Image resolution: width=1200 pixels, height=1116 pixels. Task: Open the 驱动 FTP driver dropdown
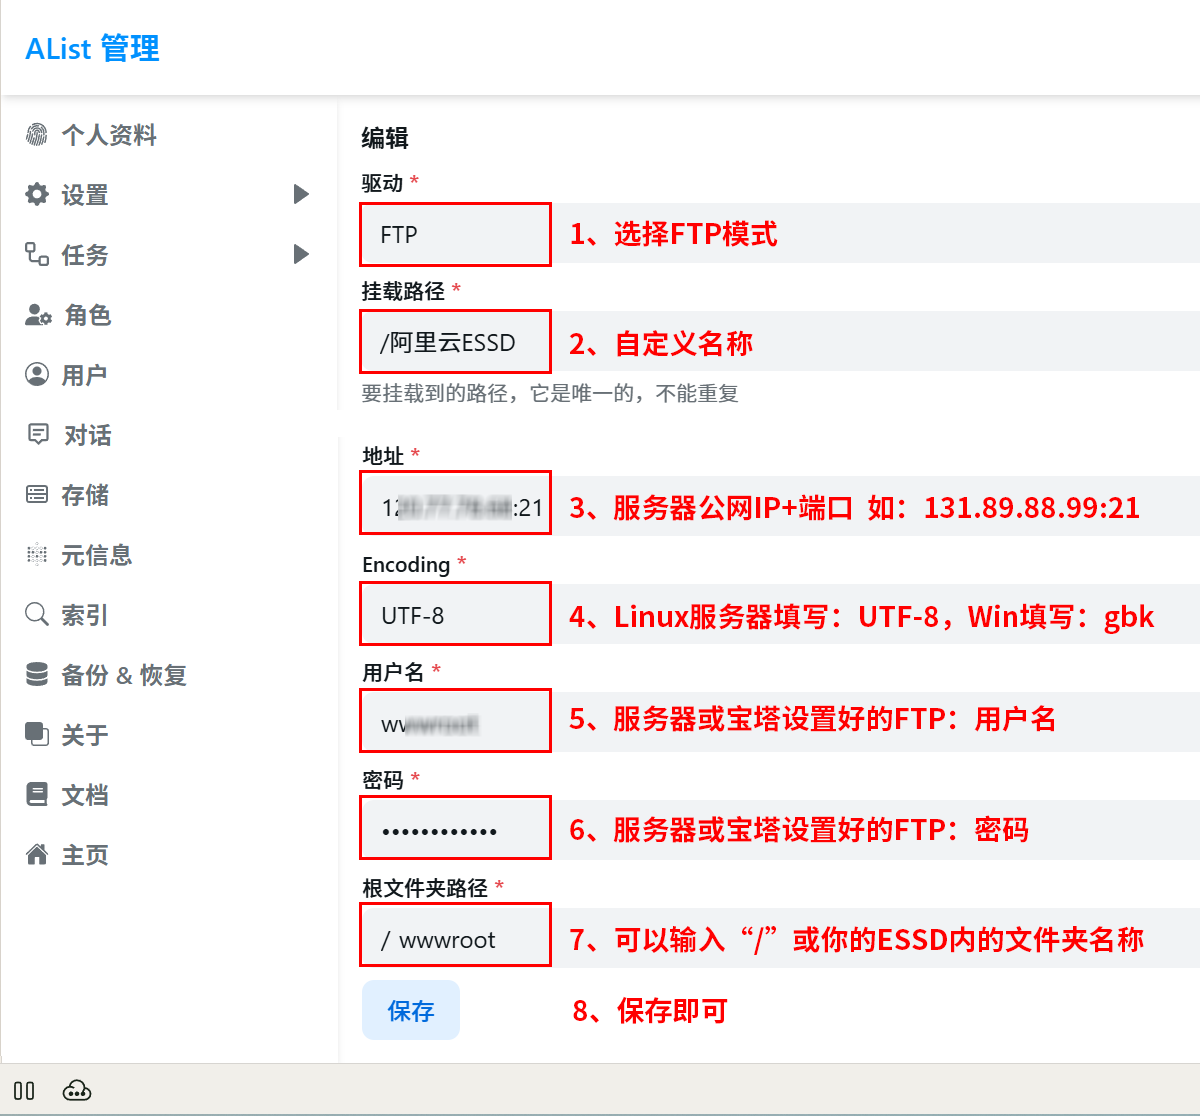[455, 235]
